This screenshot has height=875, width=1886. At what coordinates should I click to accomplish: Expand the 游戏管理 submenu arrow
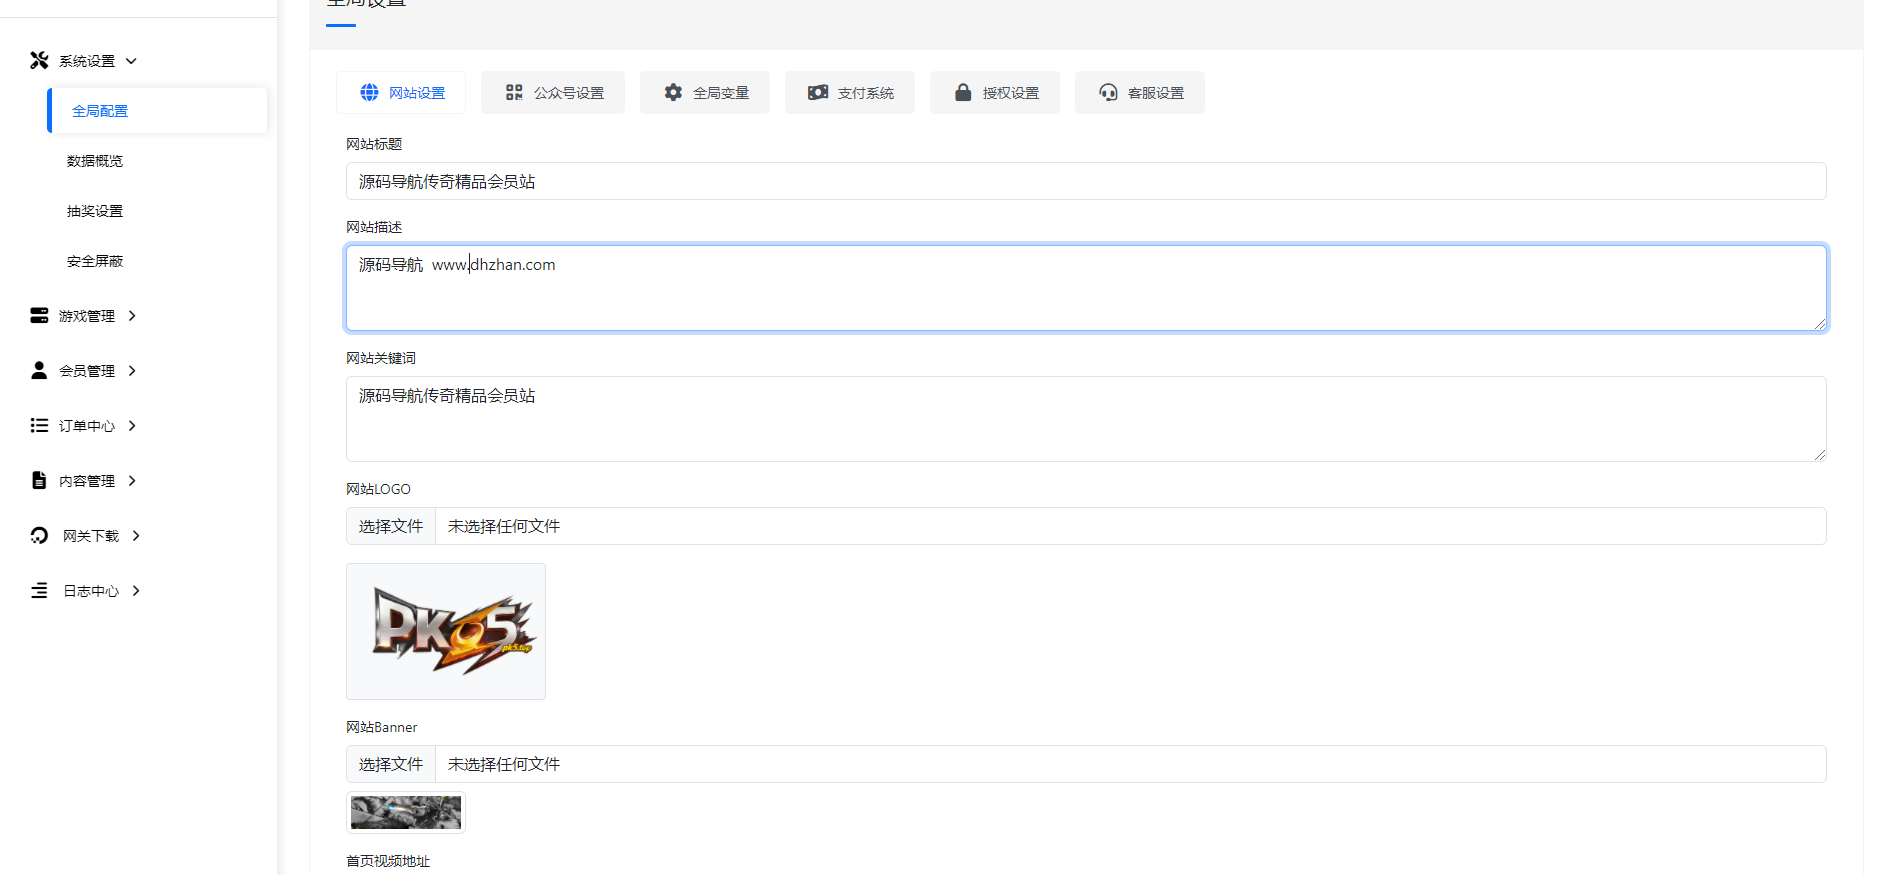point(132,316)
